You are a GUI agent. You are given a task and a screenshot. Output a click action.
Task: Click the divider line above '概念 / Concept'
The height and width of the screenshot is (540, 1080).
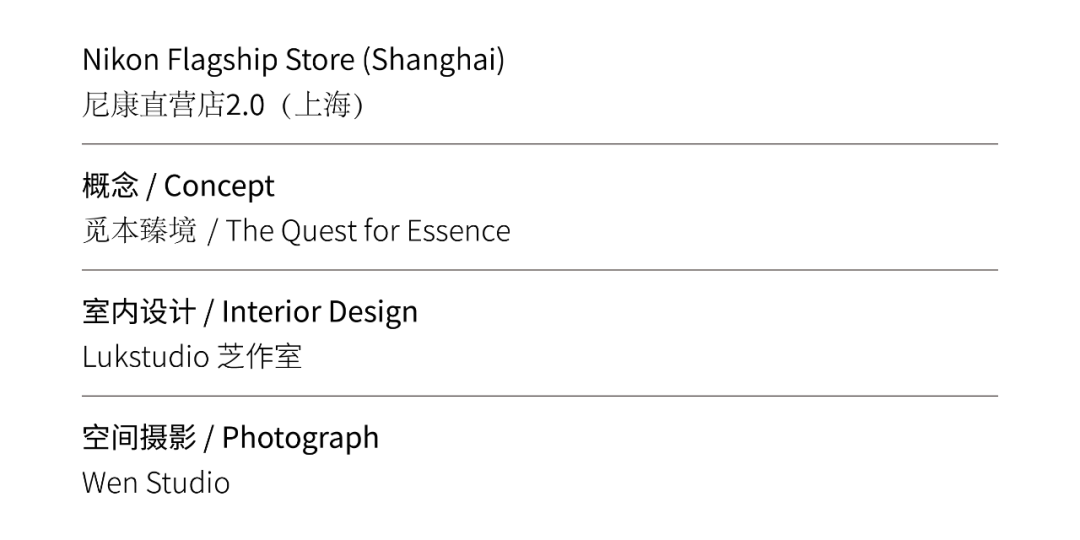(x=540, y=144)
